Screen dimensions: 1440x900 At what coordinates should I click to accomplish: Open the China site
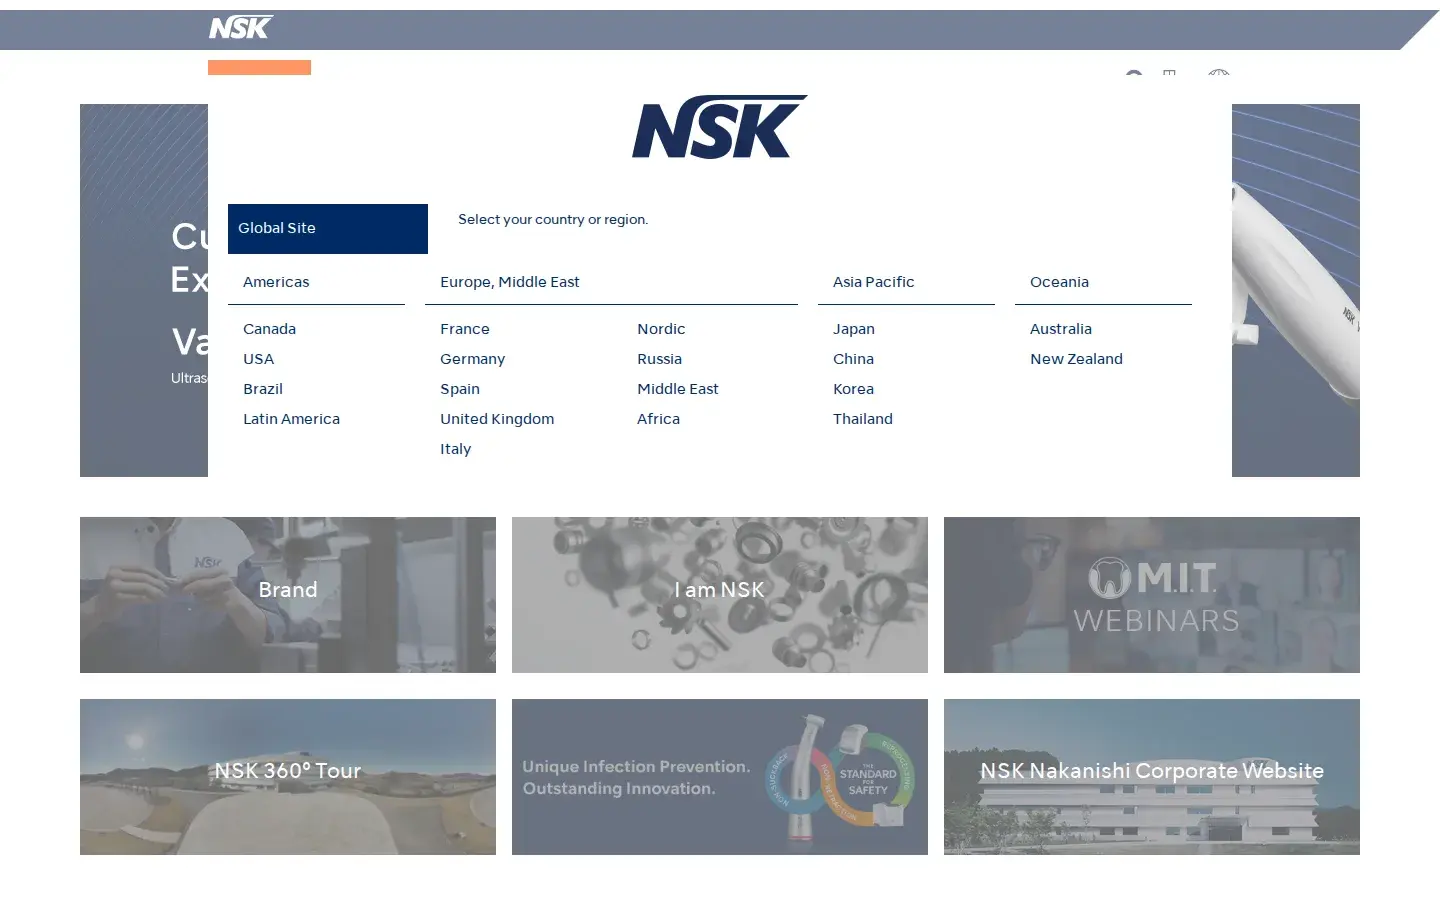coord(853,359)
